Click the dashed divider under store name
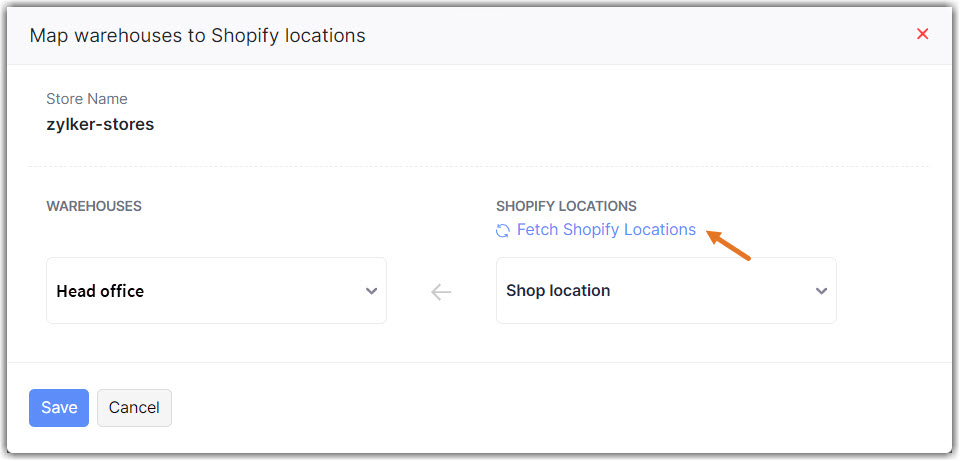960x461 pixels. click(x=478, y=166)
